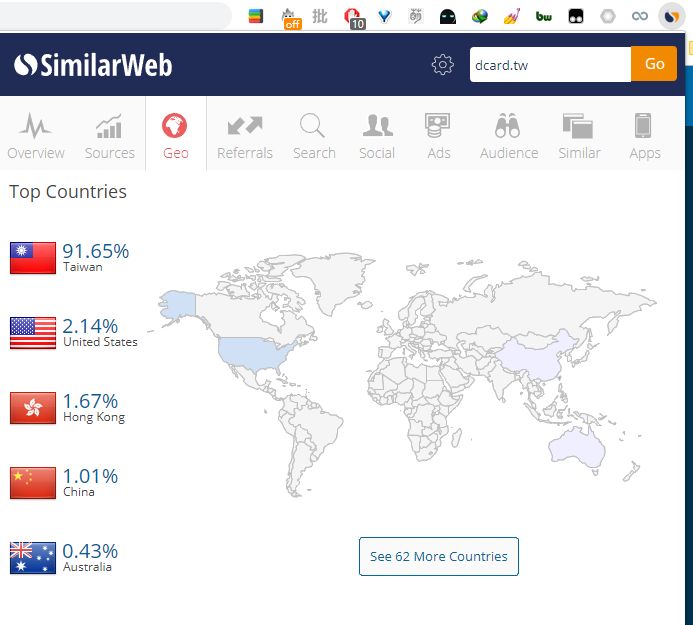Click the SimilarWeb extension icon in browser toolbar
Screen dimensions: 693x625
tap(672, 16)
